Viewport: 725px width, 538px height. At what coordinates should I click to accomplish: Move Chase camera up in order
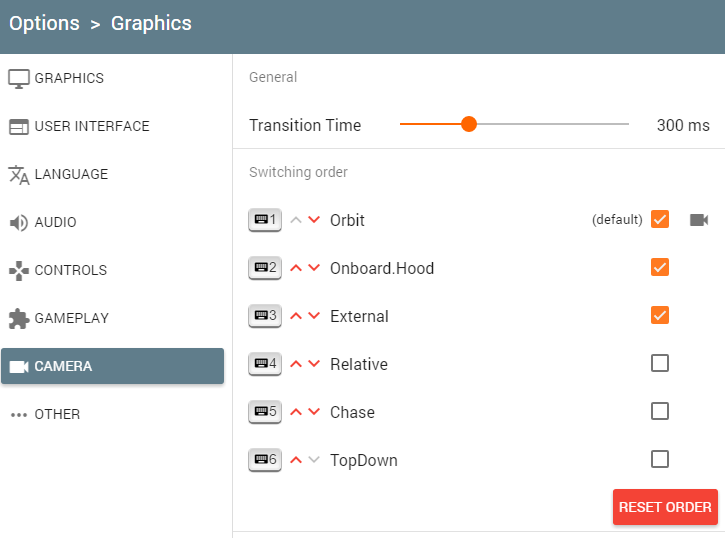pyautogui.click(x=296, y=412)
